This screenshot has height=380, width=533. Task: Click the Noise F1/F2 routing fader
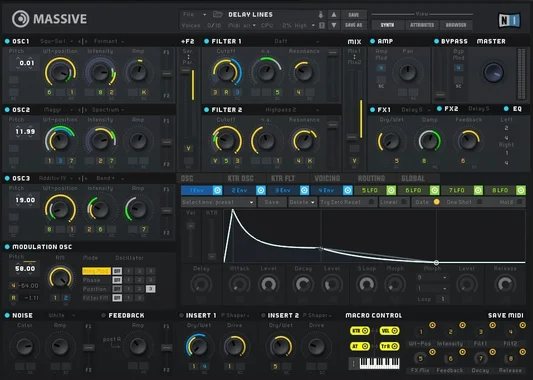(x=89, y=347)
